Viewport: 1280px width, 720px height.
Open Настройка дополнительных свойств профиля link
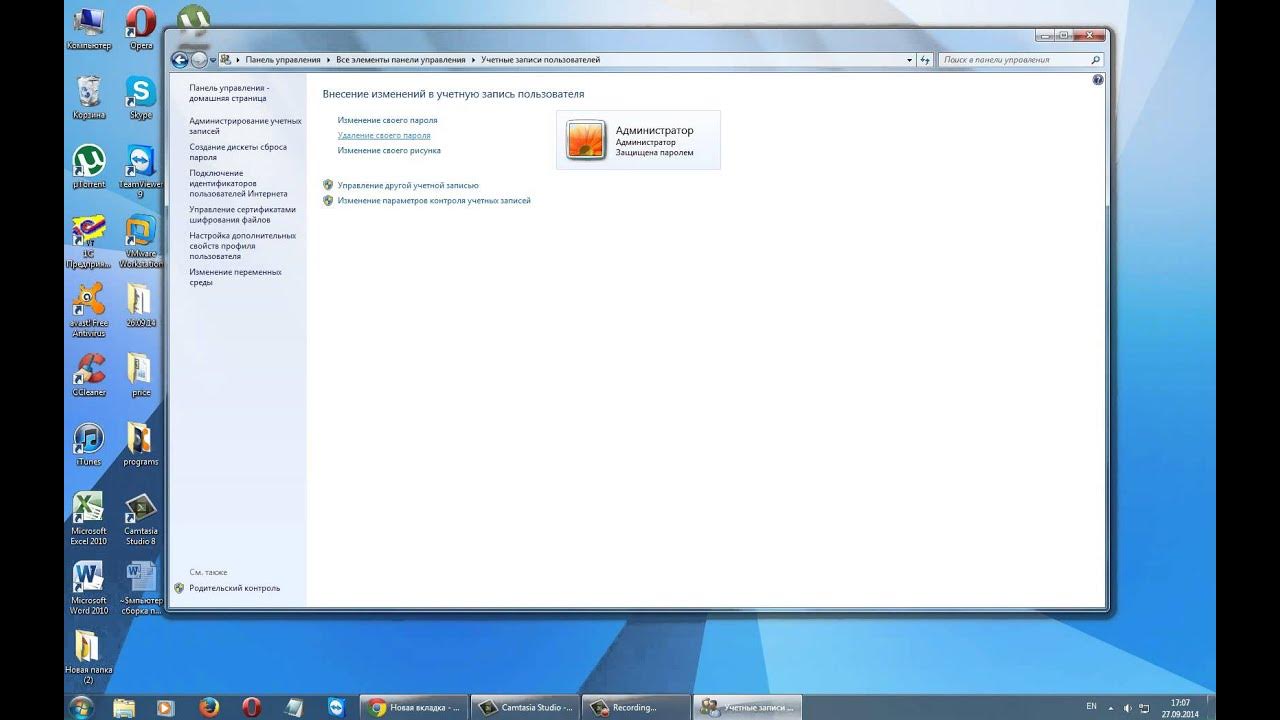tap(243, 246)
